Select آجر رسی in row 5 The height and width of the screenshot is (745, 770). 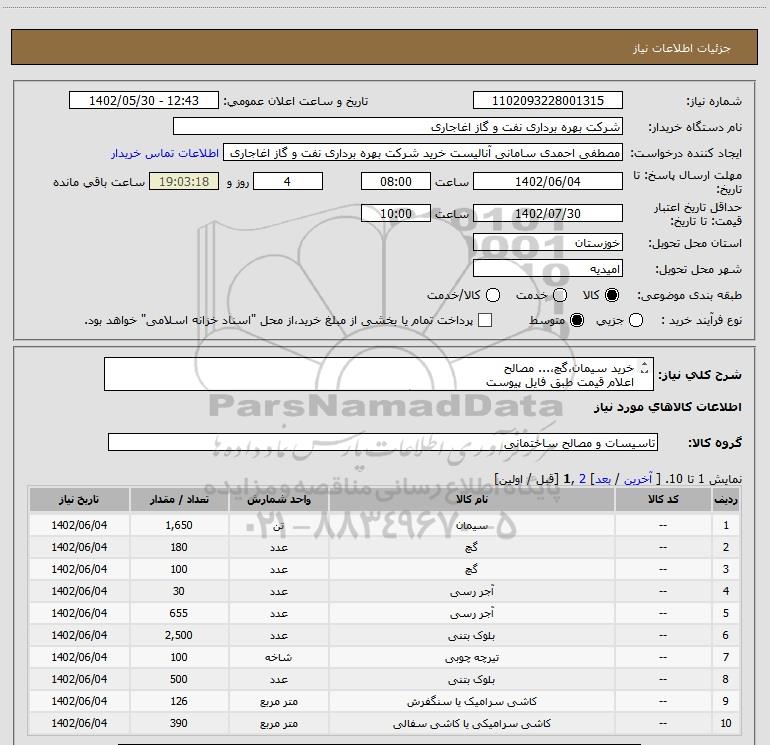point(471,613)
